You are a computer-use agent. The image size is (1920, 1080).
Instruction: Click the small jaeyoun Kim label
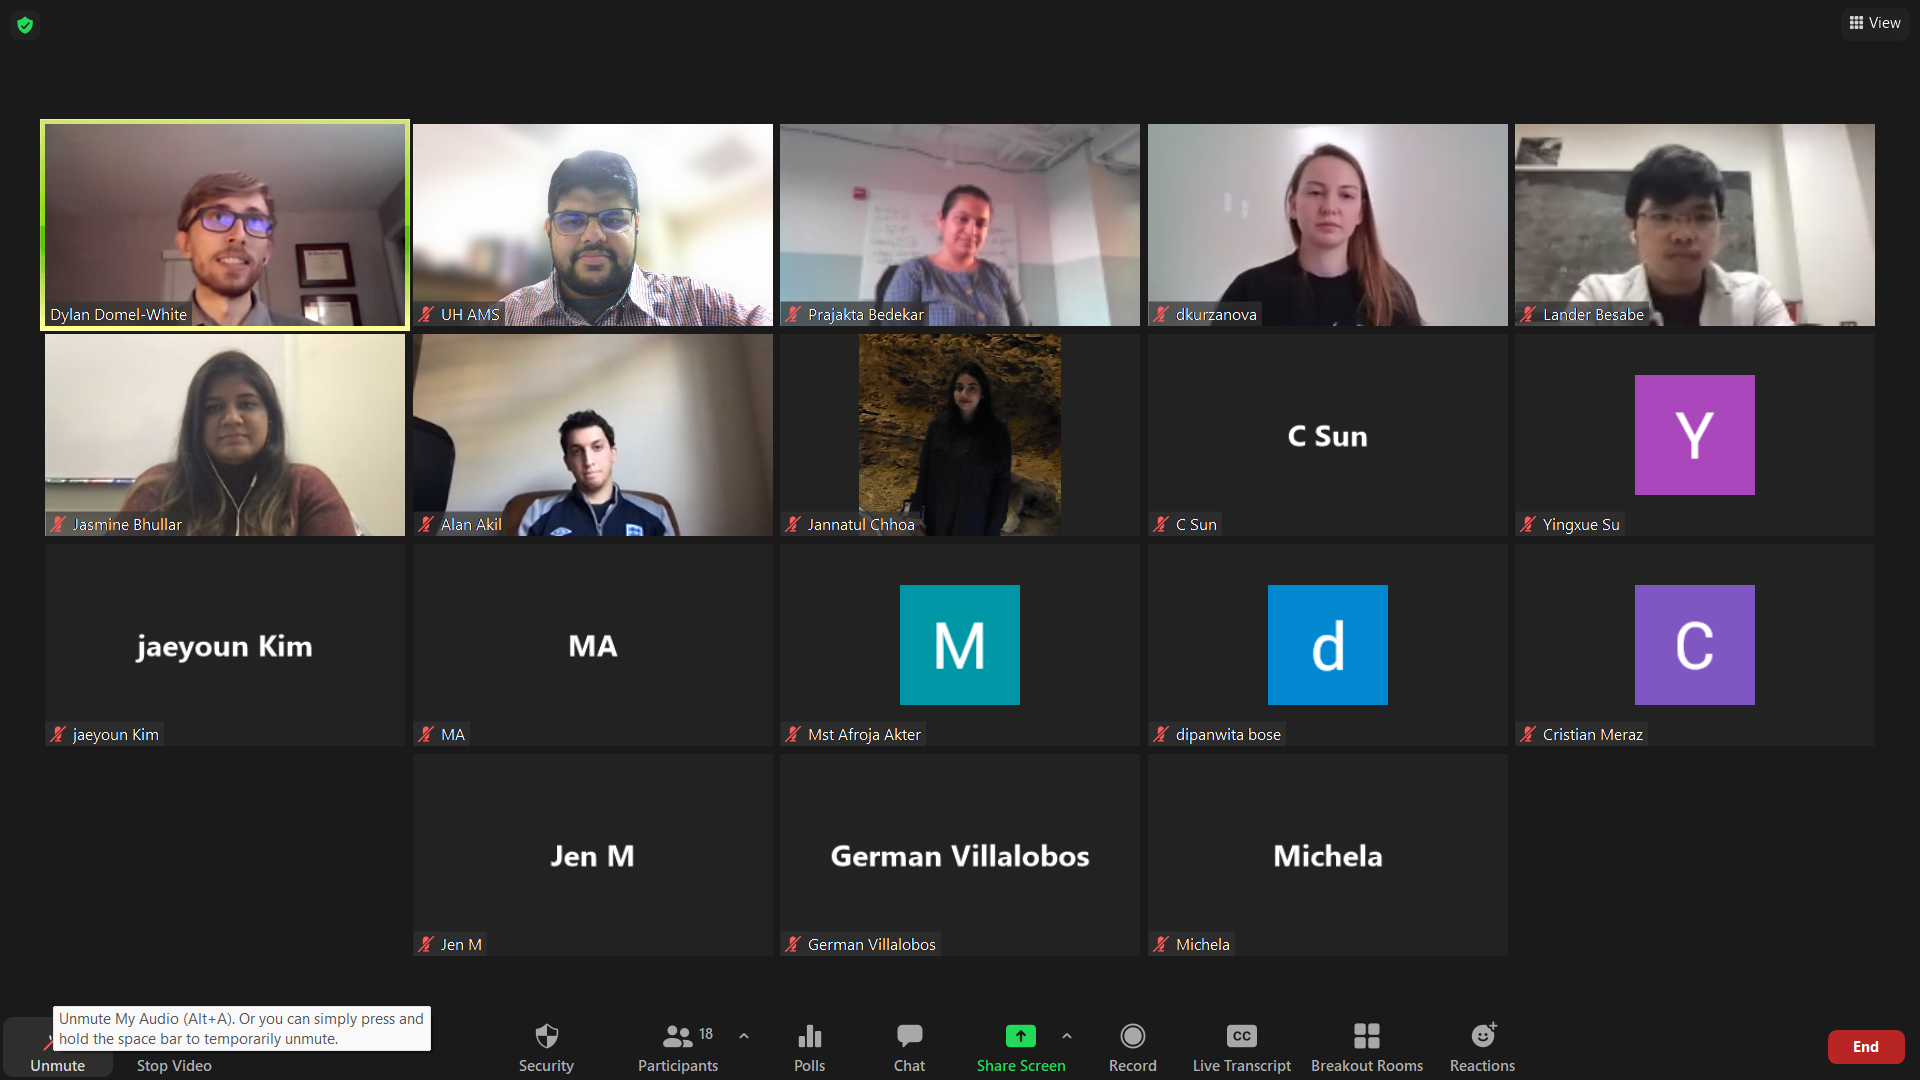tap(115, 734)
